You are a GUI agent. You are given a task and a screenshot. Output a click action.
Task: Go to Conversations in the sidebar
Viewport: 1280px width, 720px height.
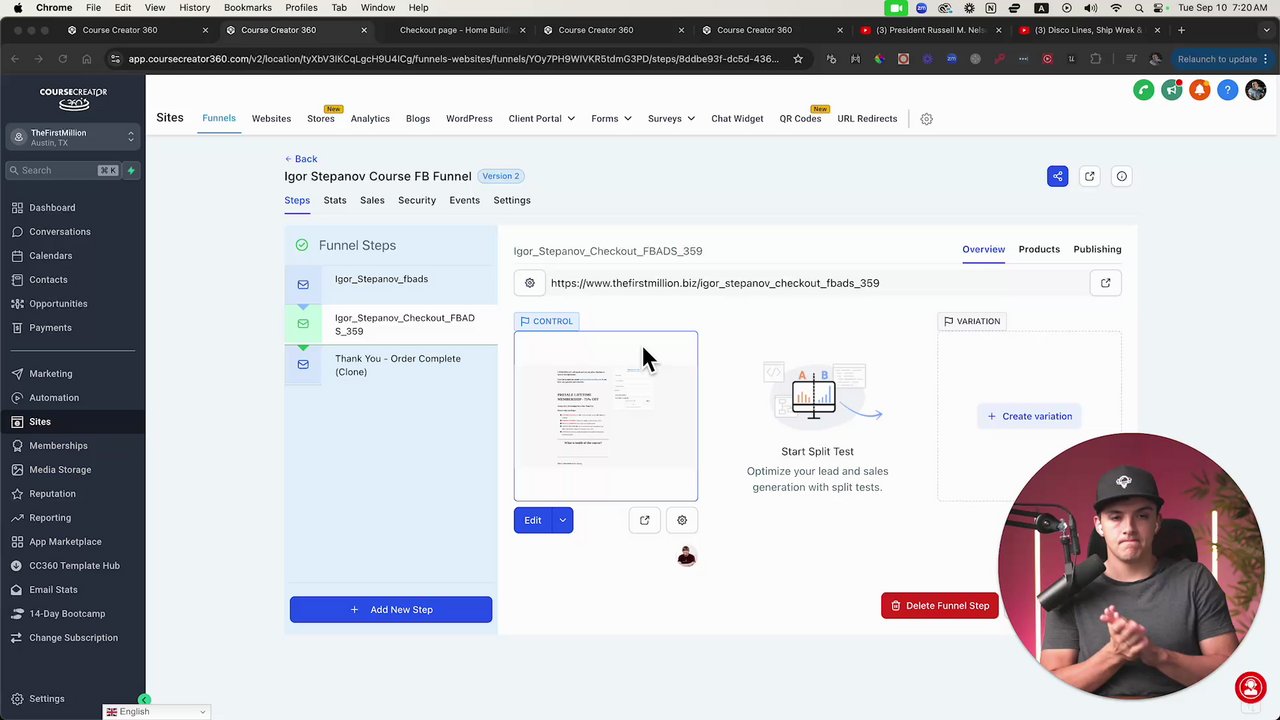pyautogui.click(x=60, y=231)
